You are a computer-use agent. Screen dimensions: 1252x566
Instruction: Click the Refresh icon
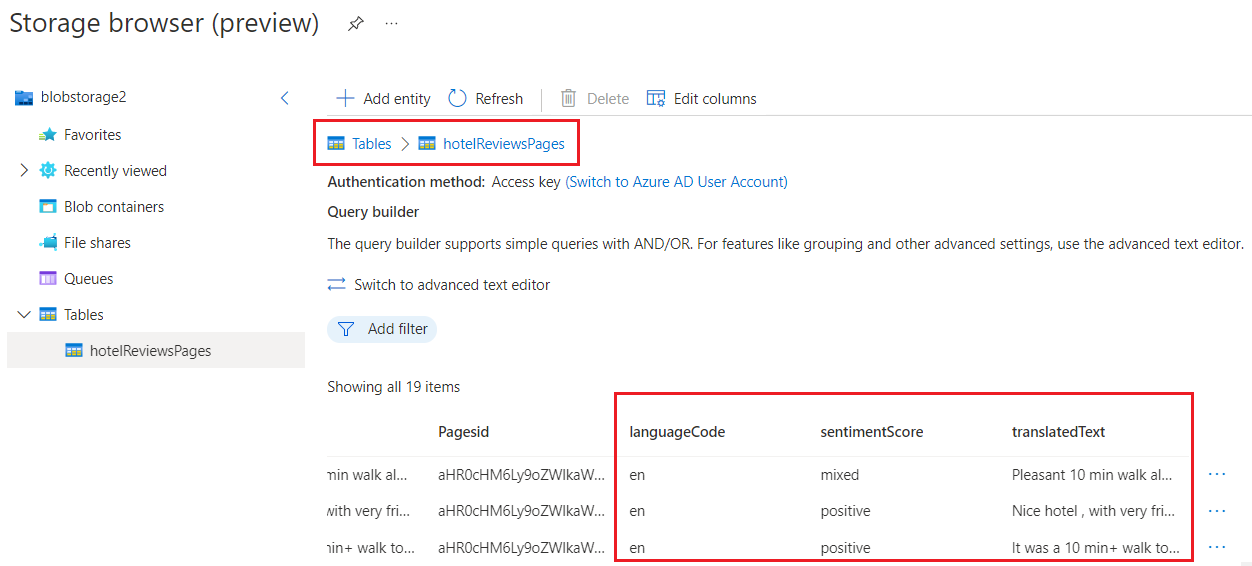(458, 98)
